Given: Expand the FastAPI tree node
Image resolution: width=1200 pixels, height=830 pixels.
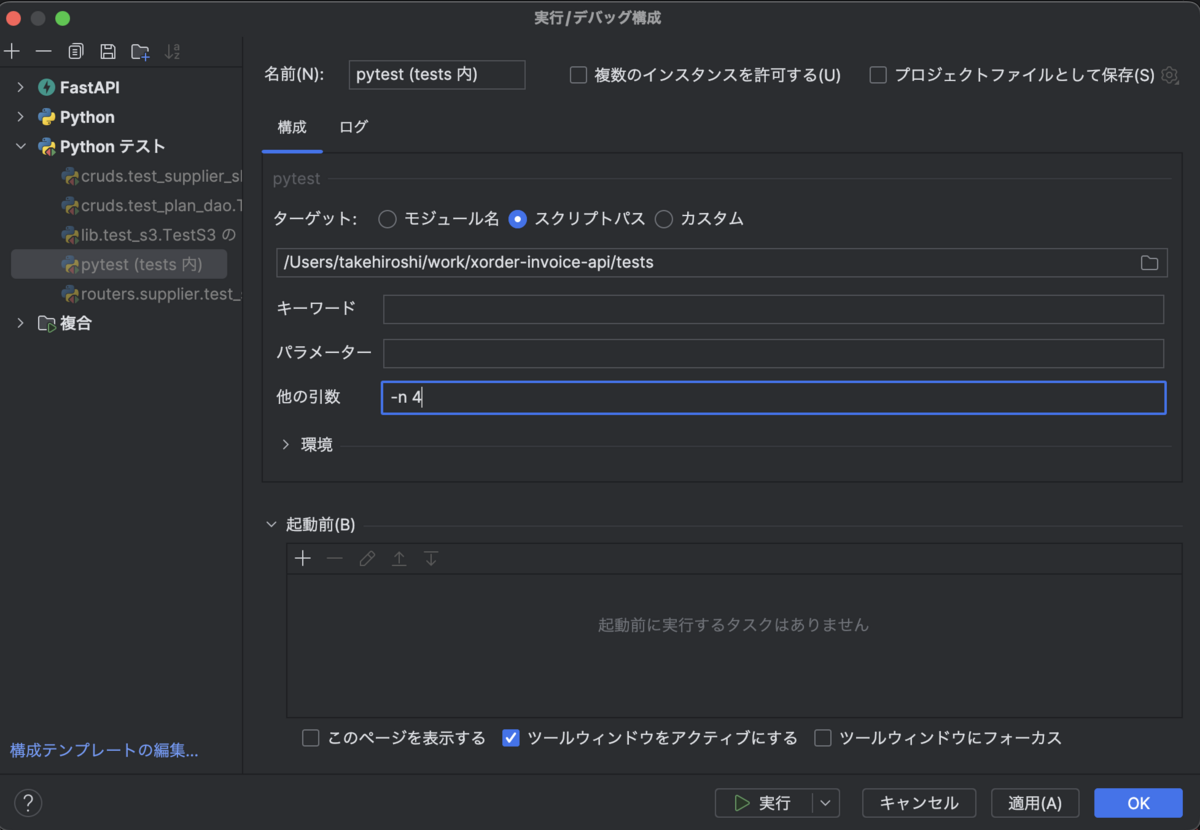Looking at the screenshot, I should (x=20, y=88).
